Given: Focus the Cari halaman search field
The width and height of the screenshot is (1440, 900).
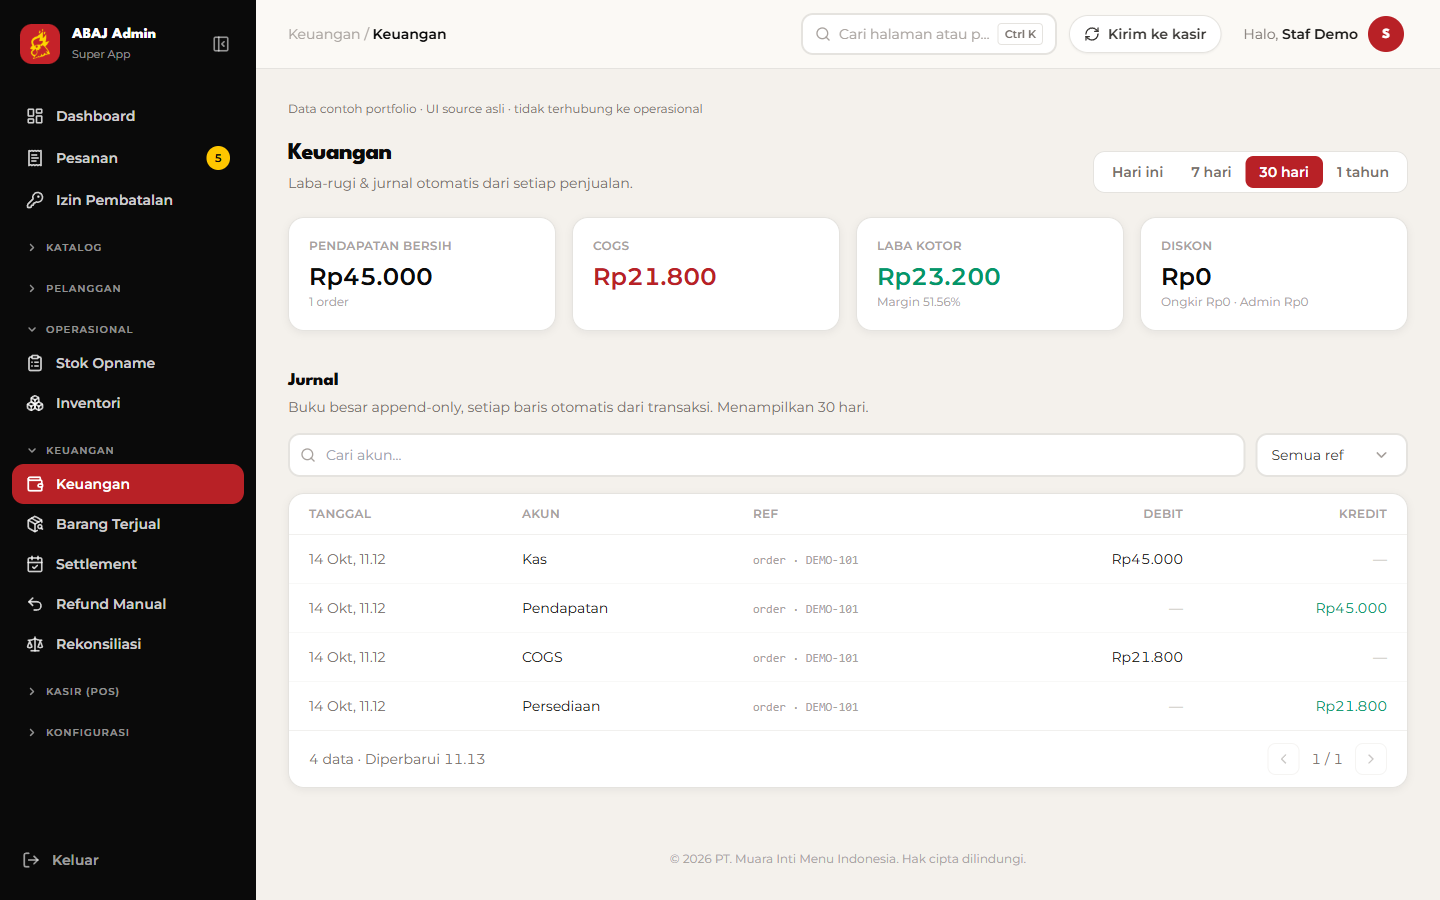Looking at the screenshot, I should click(x=929, y=34).
